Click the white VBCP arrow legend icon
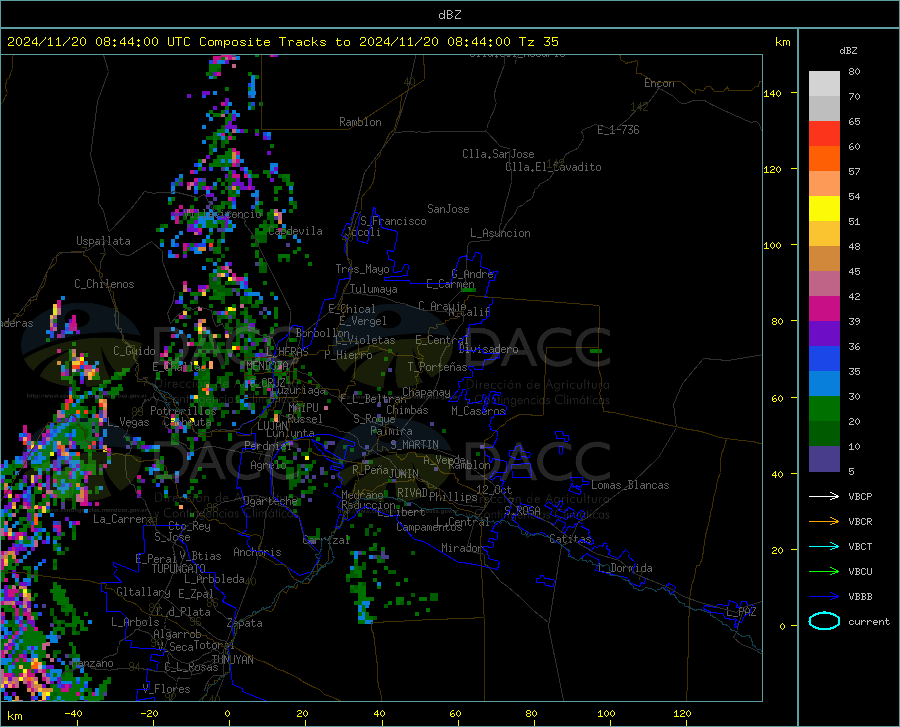The image size is (900, 727). pyautogui.click(x=824, y=496)
